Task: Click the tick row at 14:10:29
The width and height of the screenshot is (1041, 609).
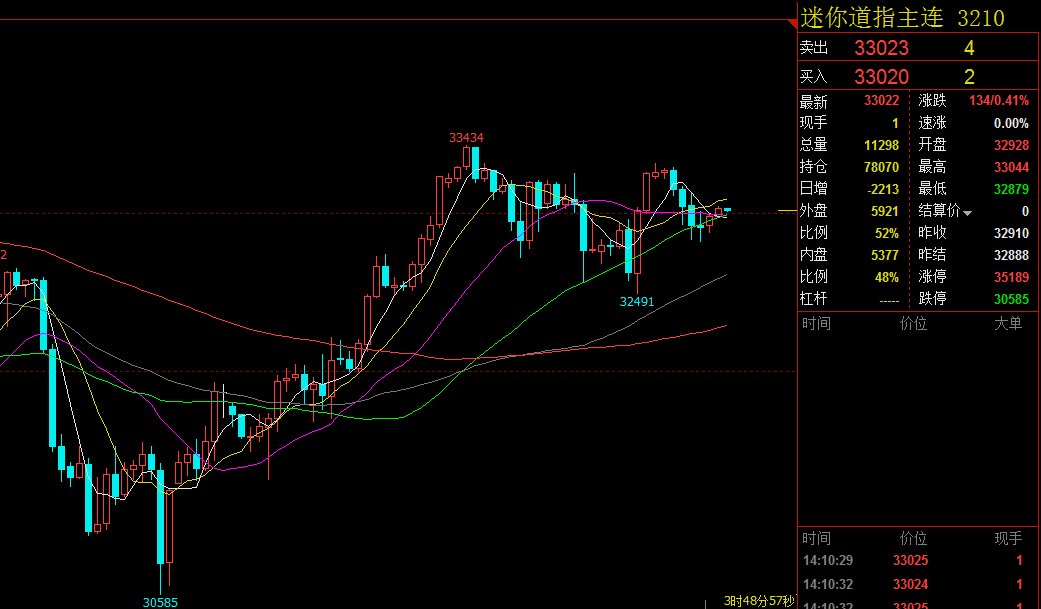Action: [x=919, y=561]
